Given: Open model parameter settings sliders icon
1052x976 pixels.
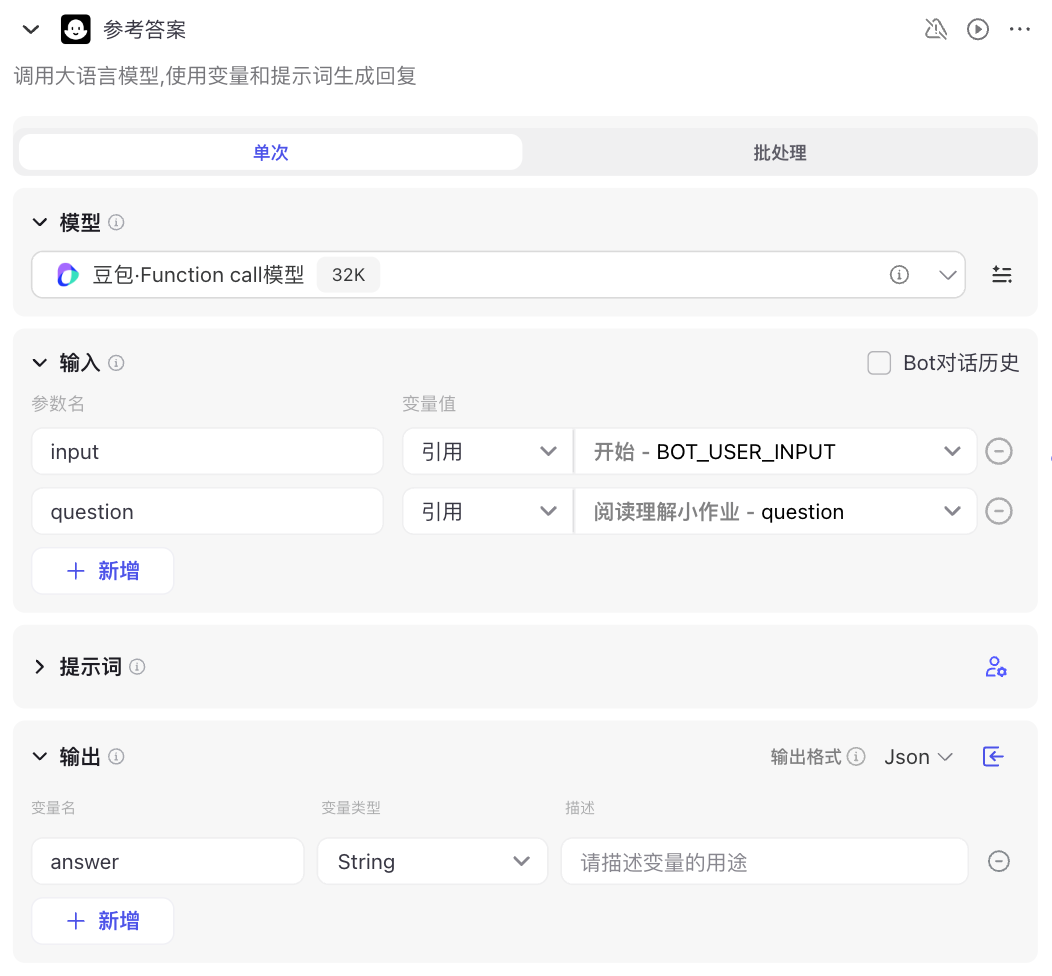Looking at the screenshot, I should pos(1002,274).
